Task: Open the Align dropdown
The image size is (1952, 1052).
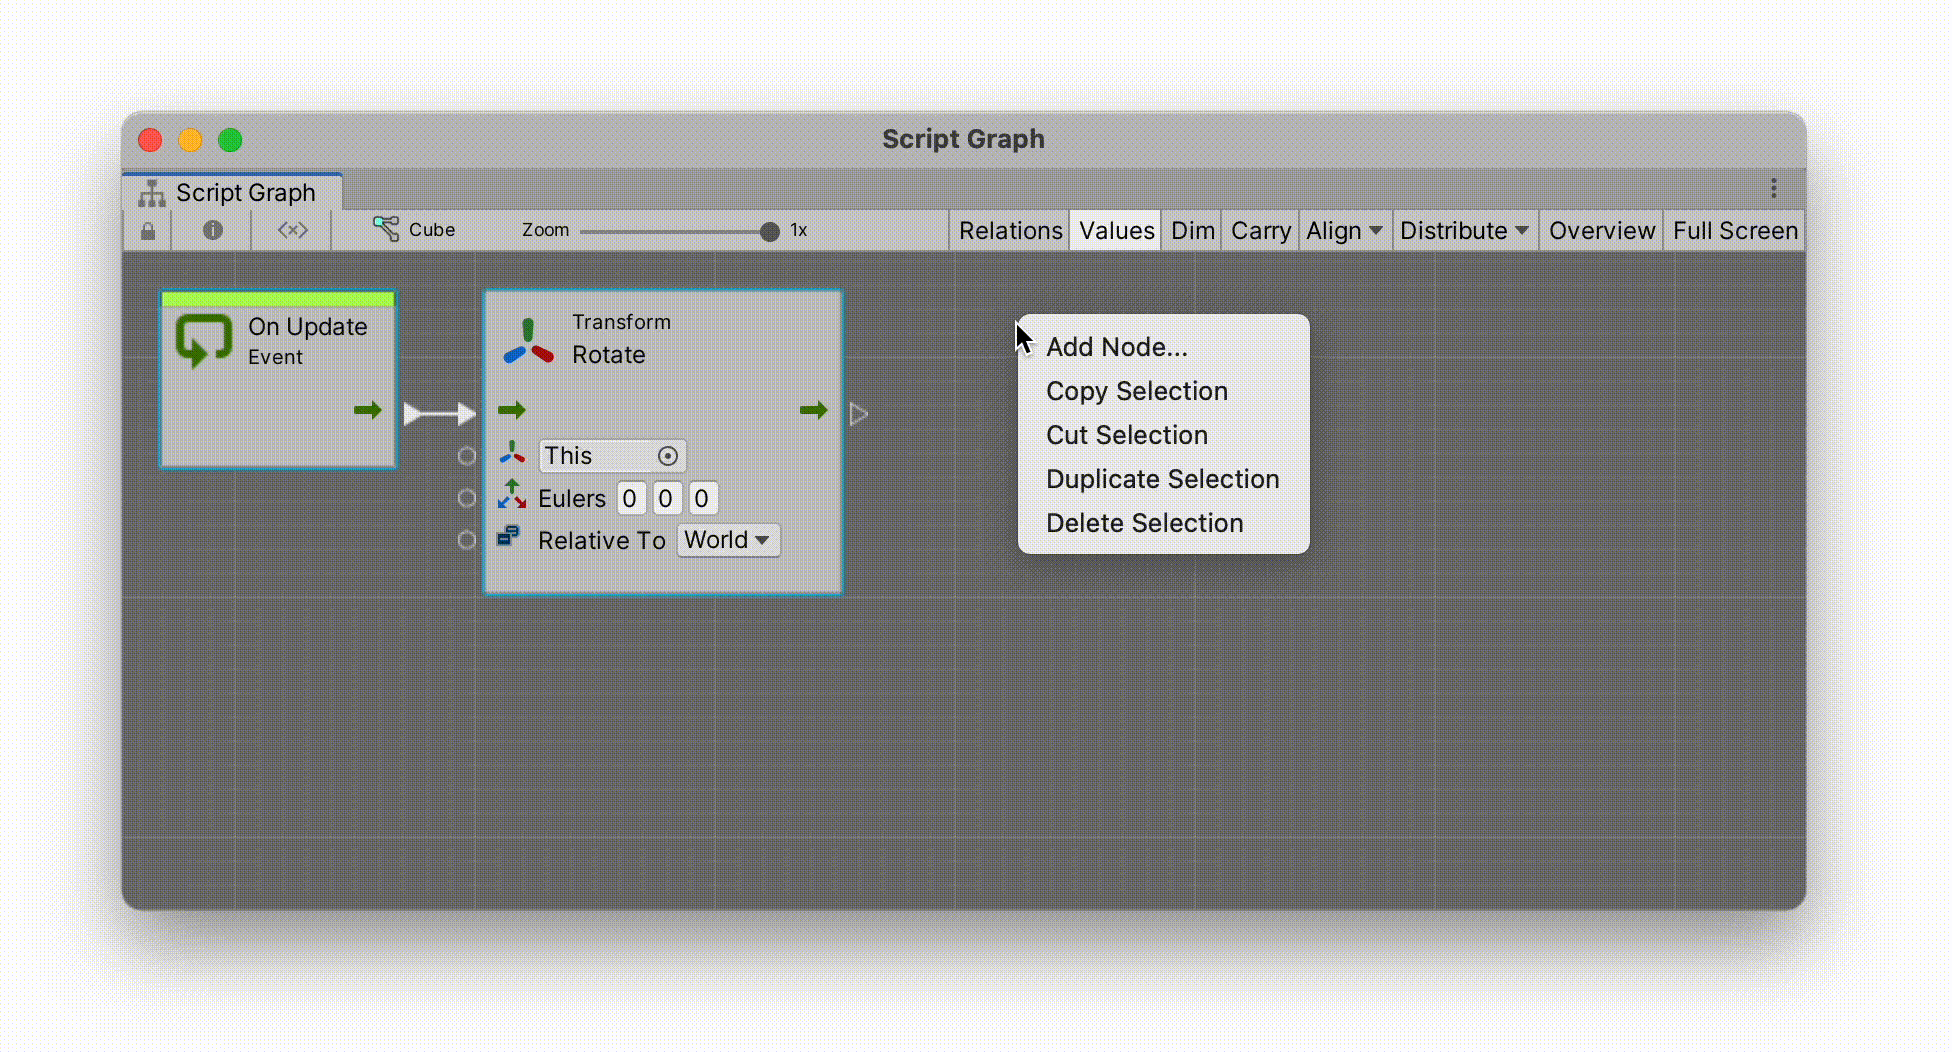Action: click(1344, 230)
